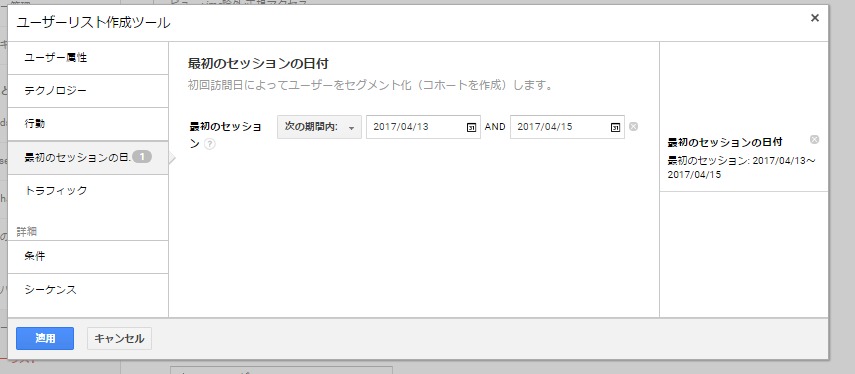Show help for 最初のセッション question mark
This screenshot has width=855, height=374.
pyautogui.click(x=209, y=144)
